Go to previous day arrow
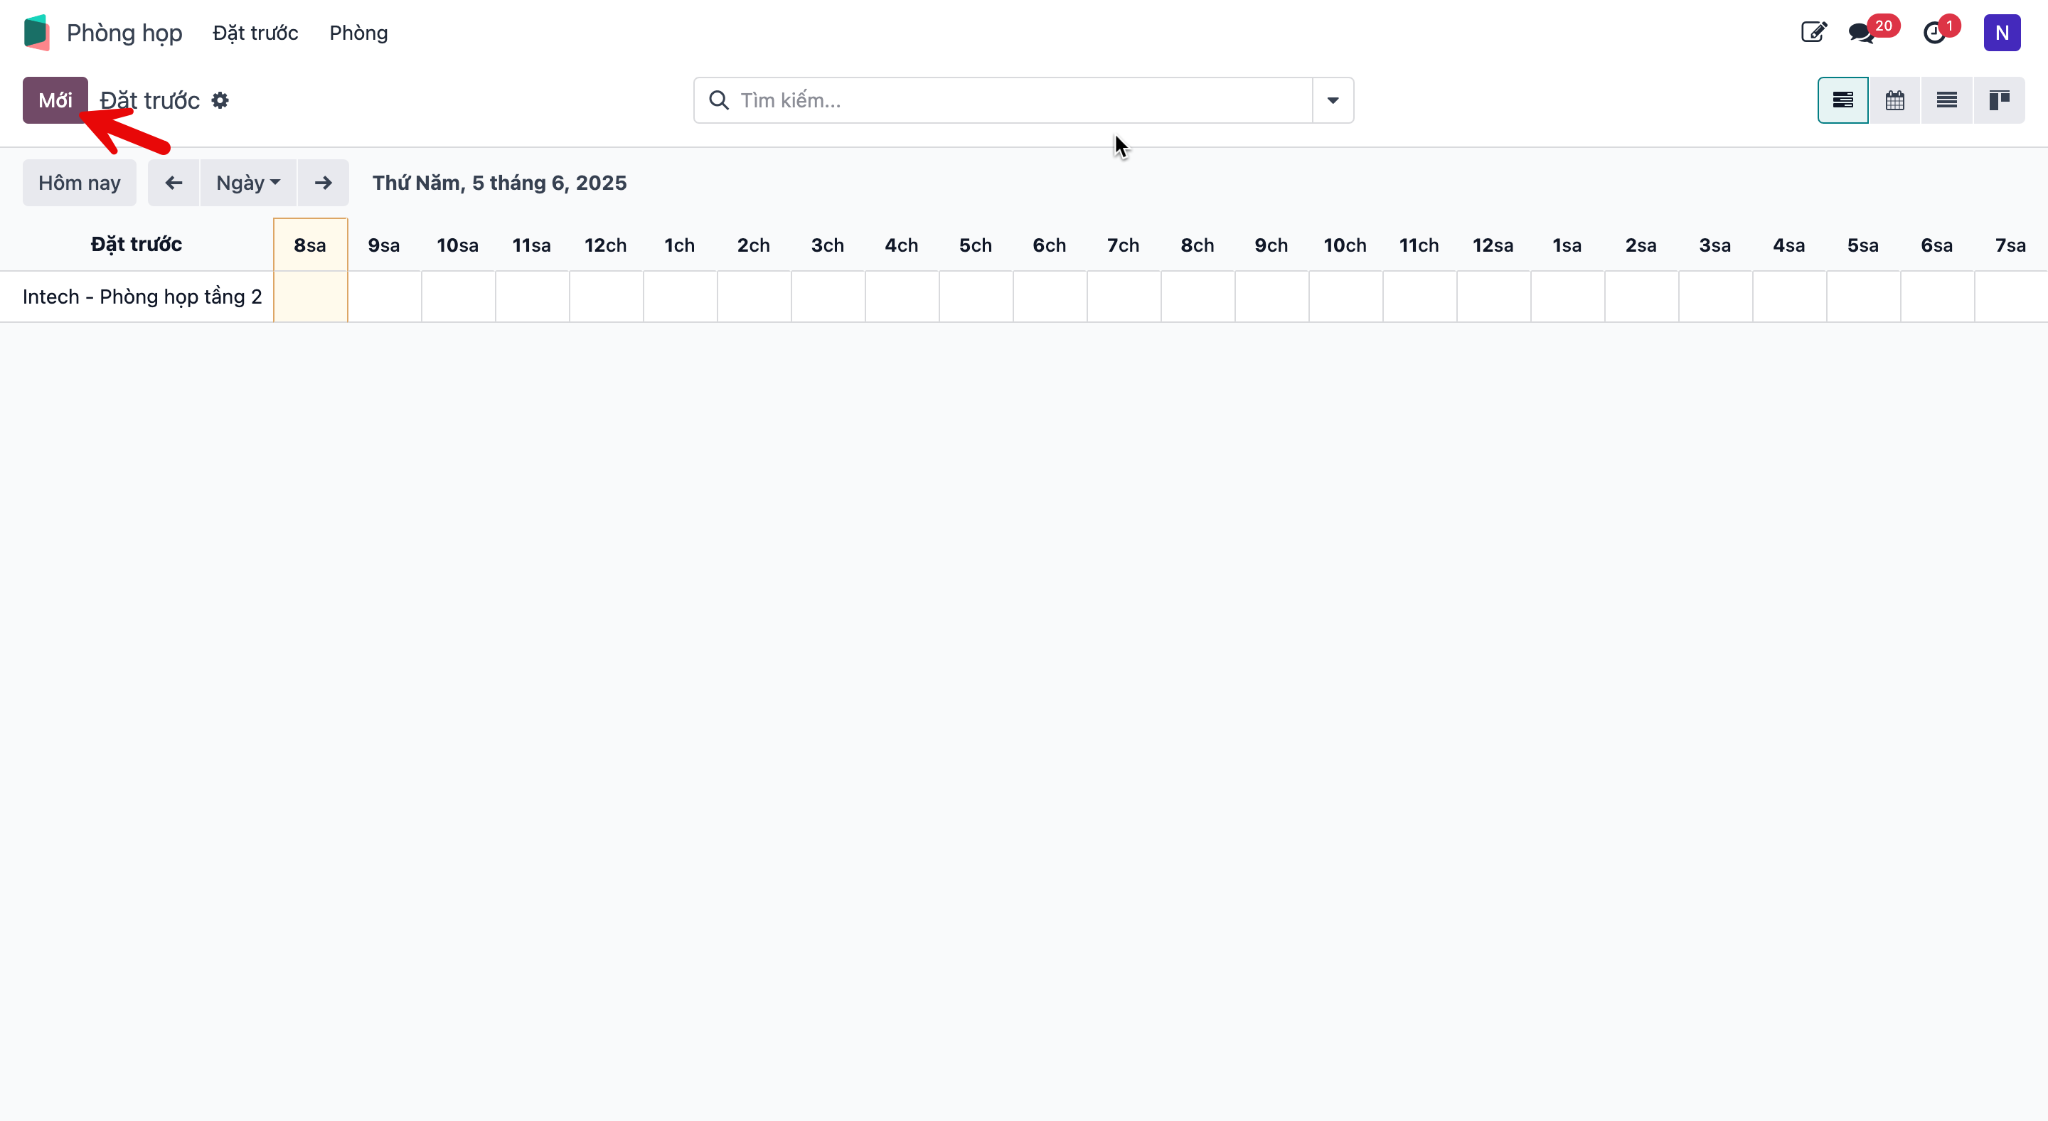 pyautogui.click(x=173, y=182)
